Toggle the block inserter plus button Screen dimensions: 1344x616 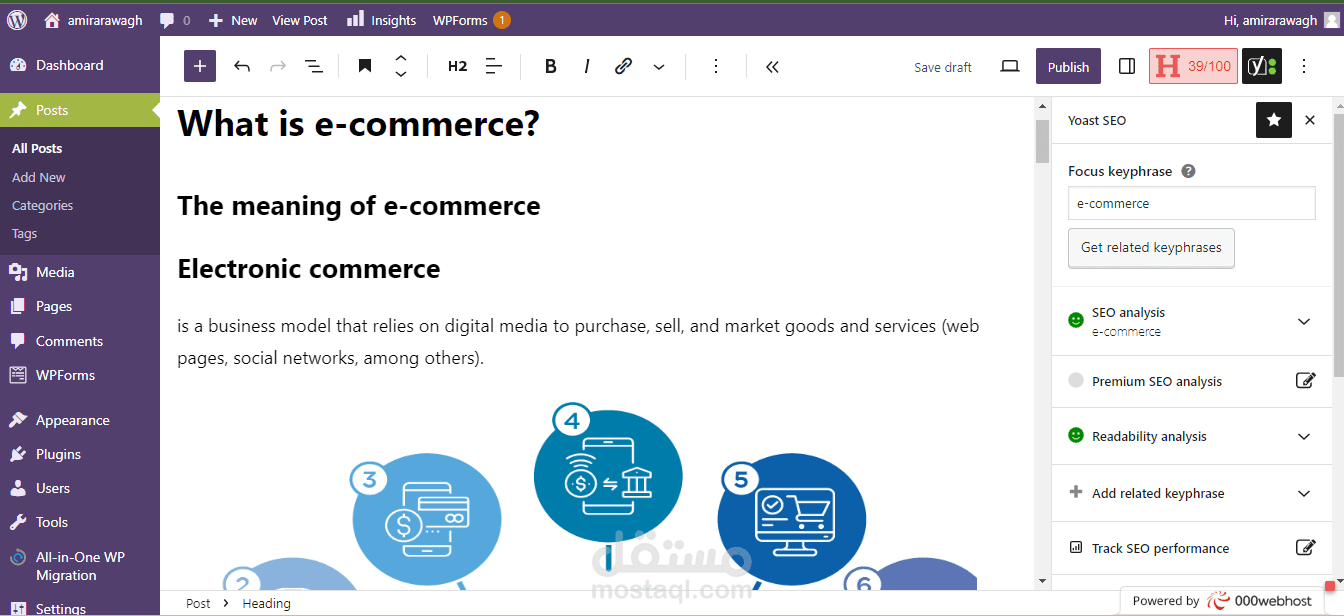(x=200, y=66)
